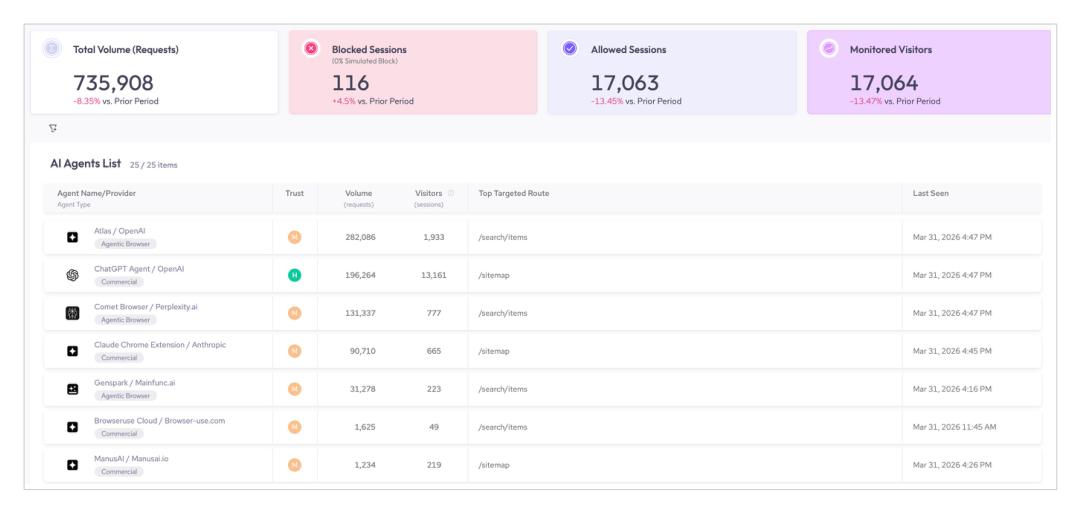Click last seen Mar 31, 2026 4:16 PM
The image size is (1075, 508).
click(x=952, y=389)
